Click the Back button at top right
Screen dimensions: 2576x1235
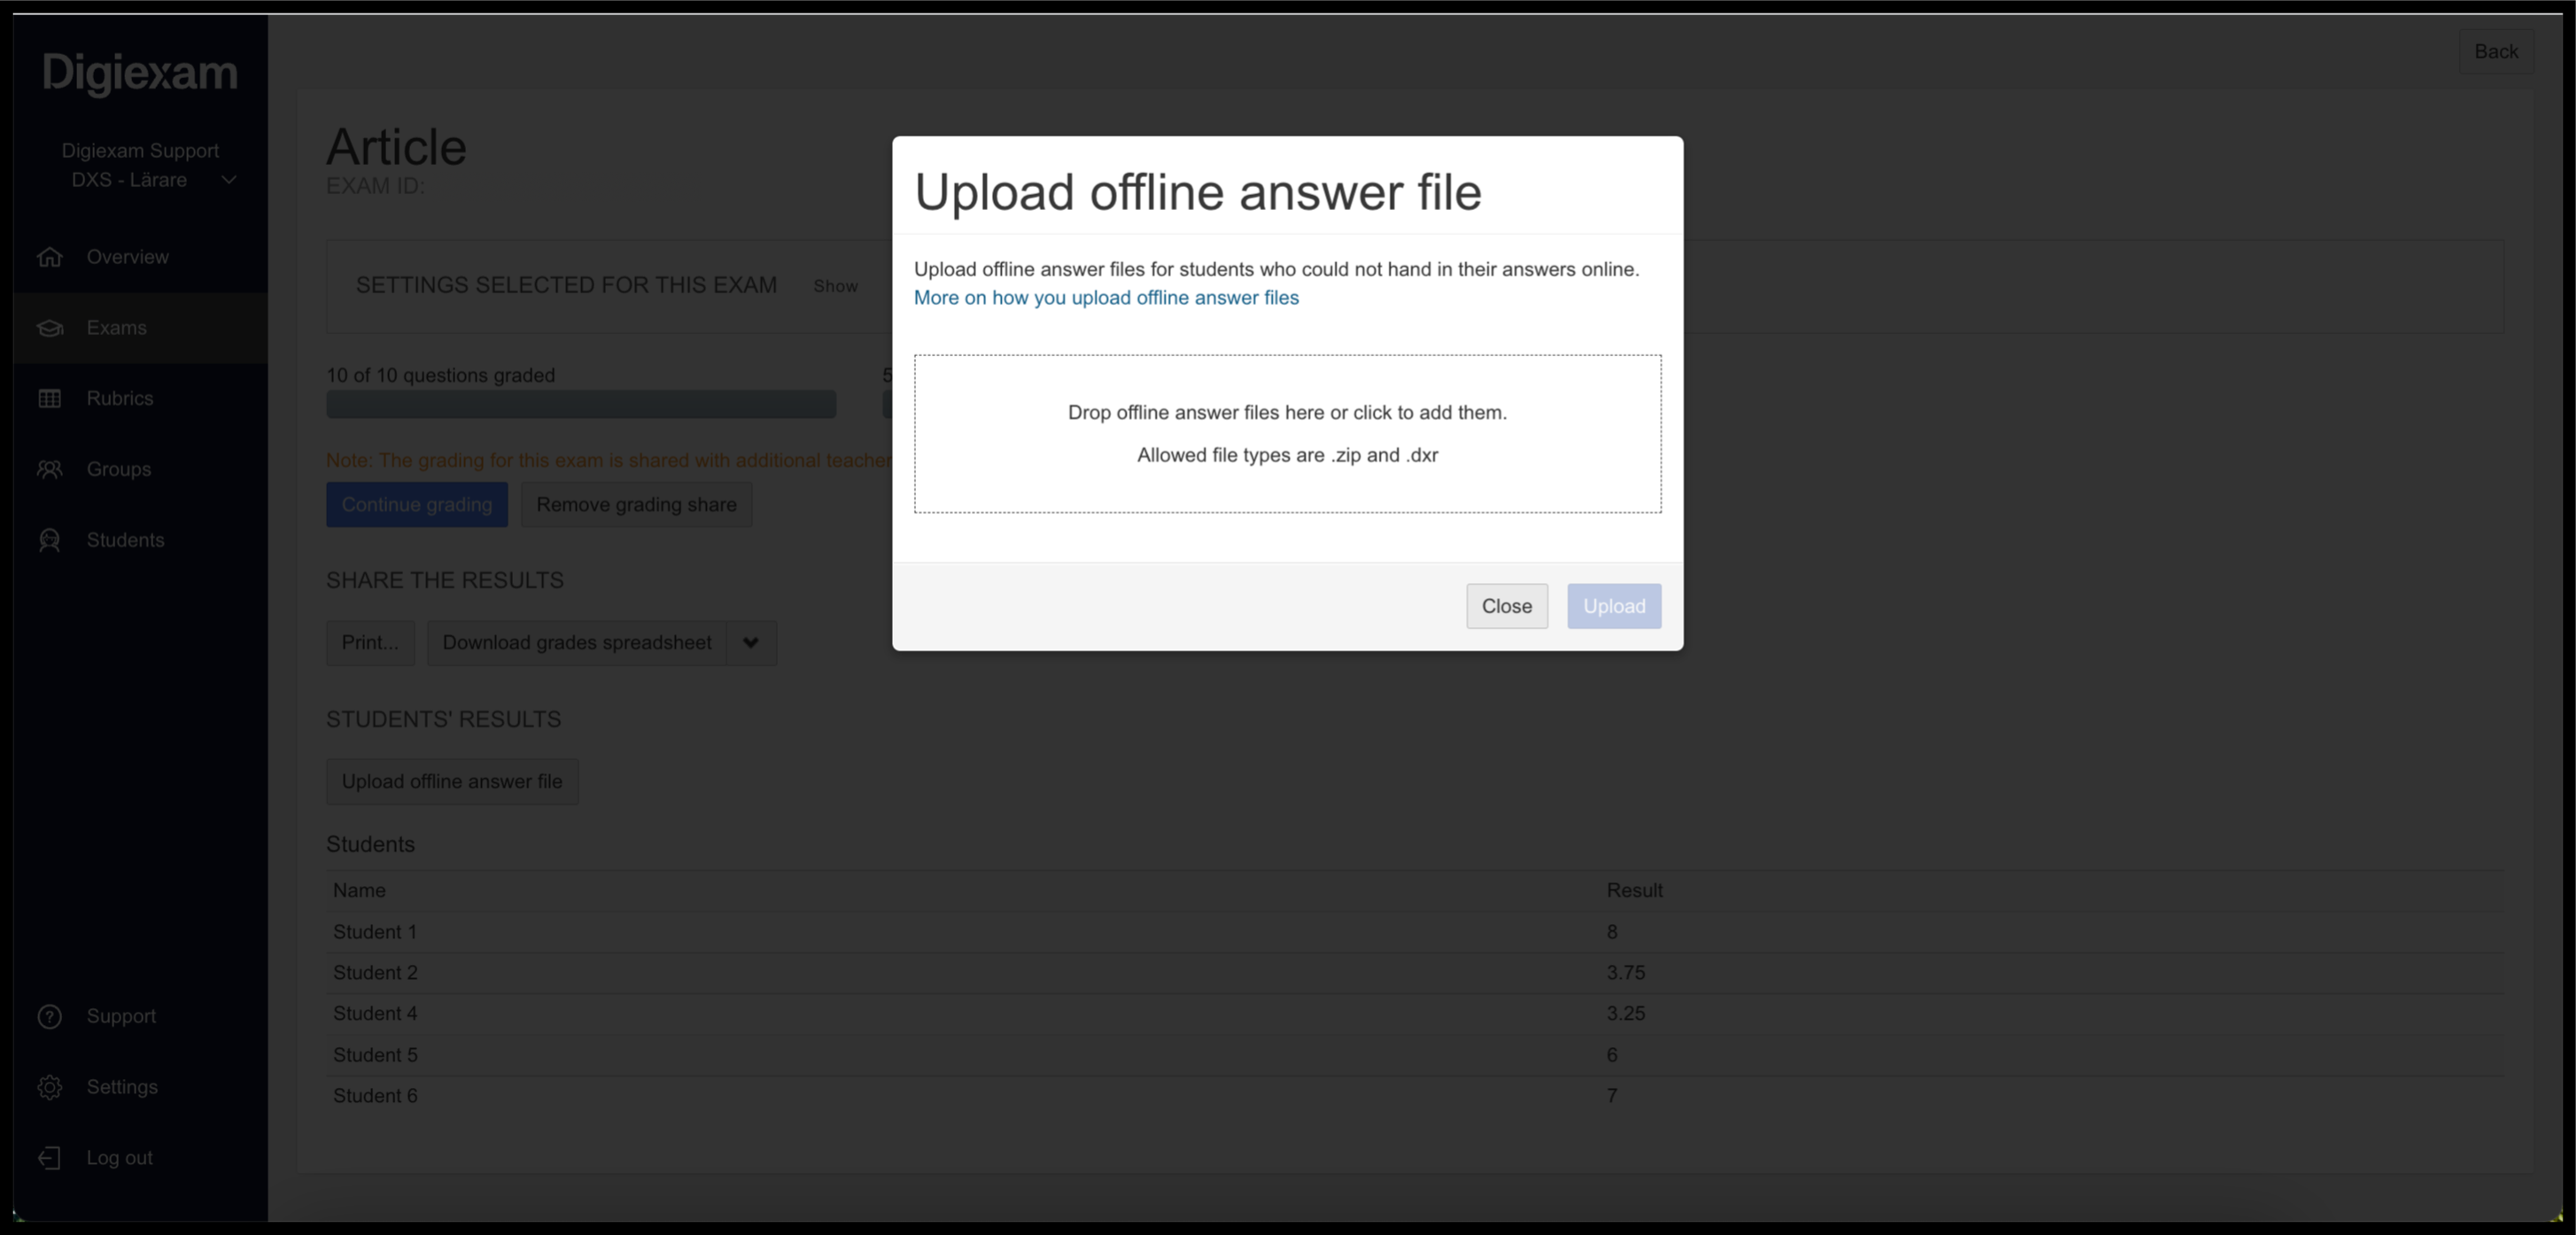[2496, 52]
